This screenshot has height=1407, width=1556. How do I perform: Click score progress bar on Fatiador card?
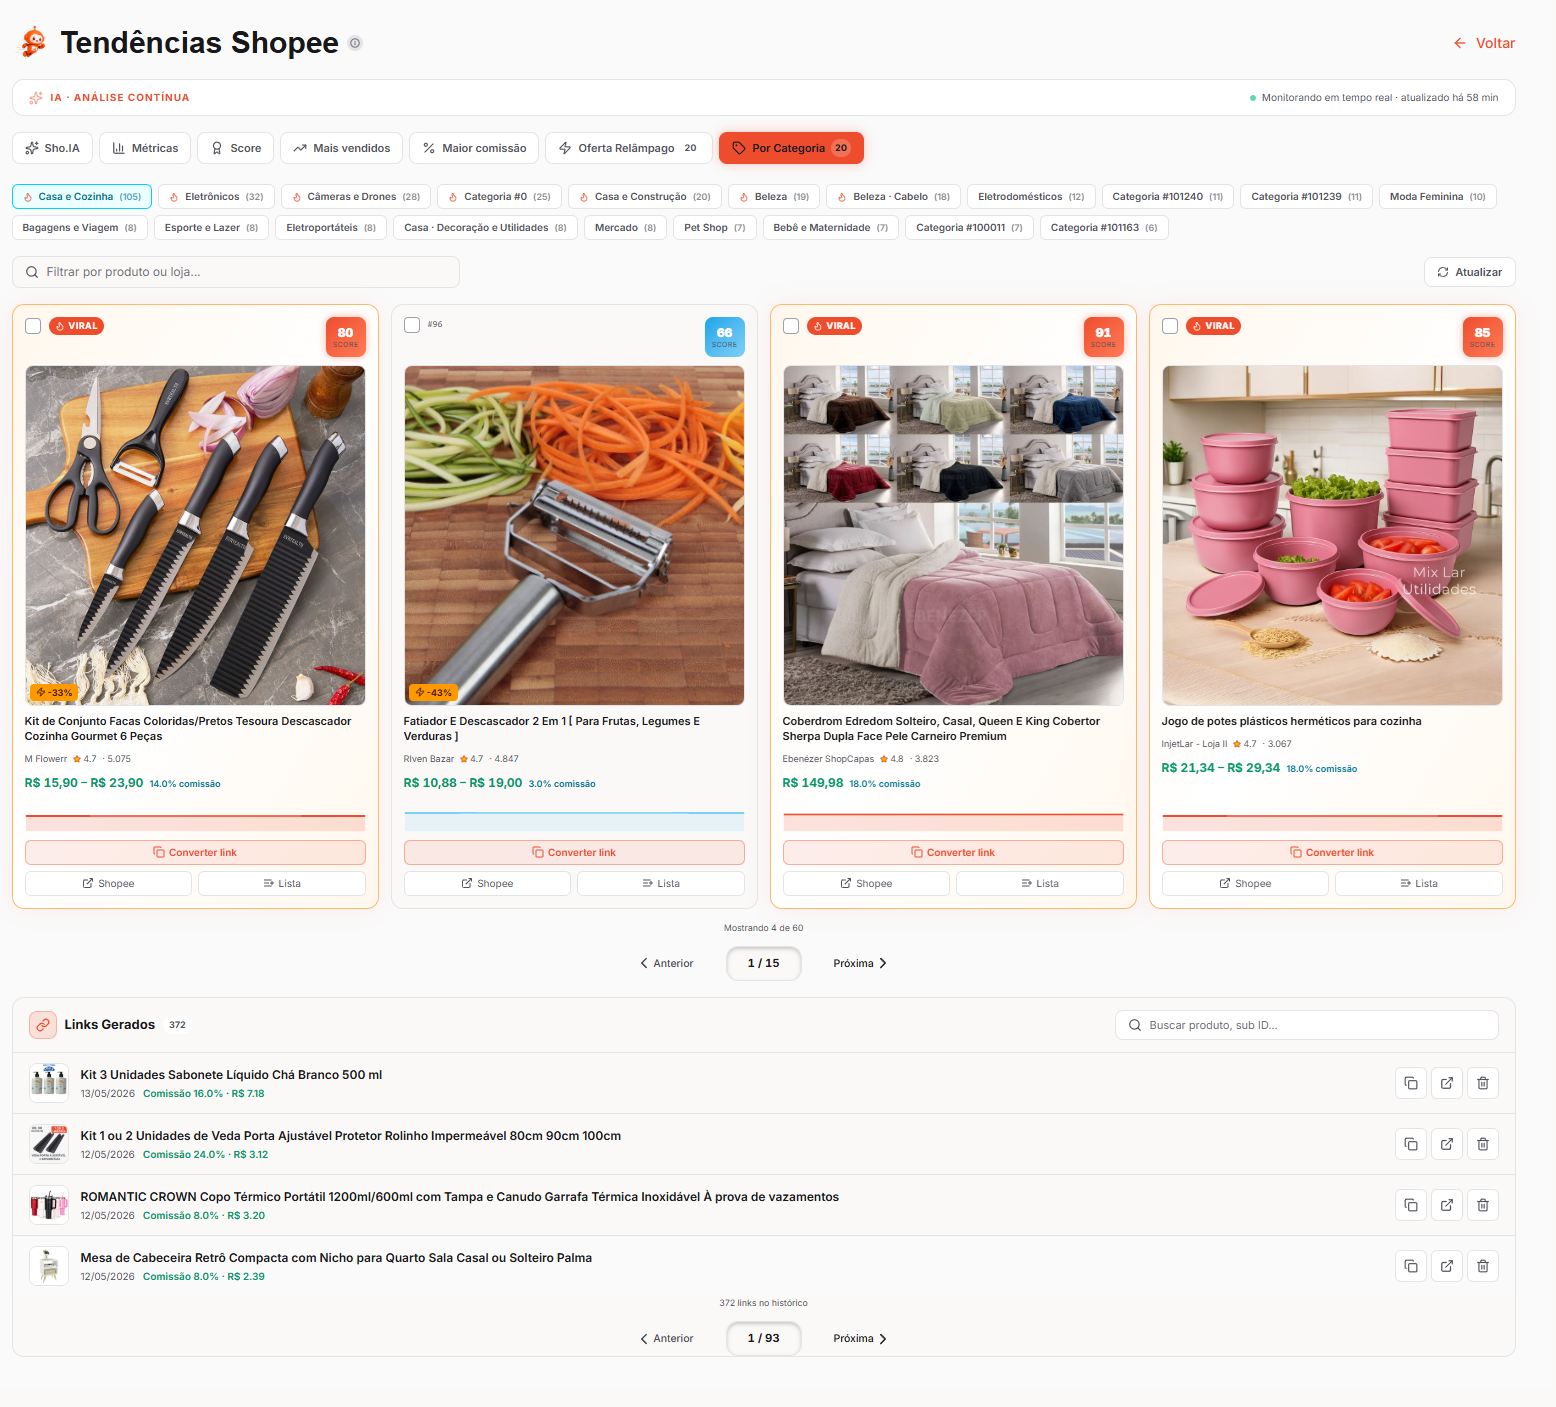tap(574, 822)
